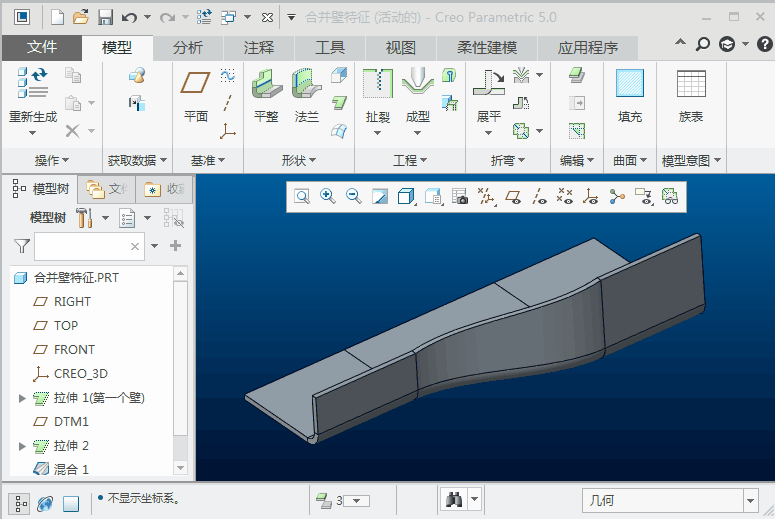Open the 文件 menu
Viewport: 775px width, 519px height.
pyautogui.click(x=42, y=47)
